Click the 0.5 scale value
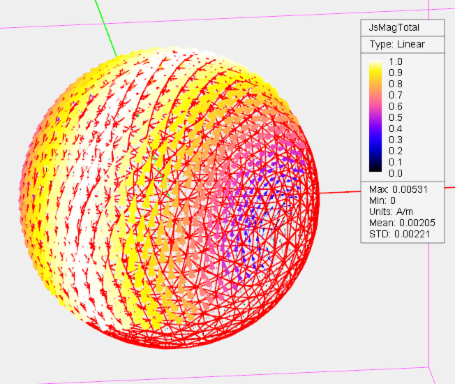 click(x=395, y=118)
